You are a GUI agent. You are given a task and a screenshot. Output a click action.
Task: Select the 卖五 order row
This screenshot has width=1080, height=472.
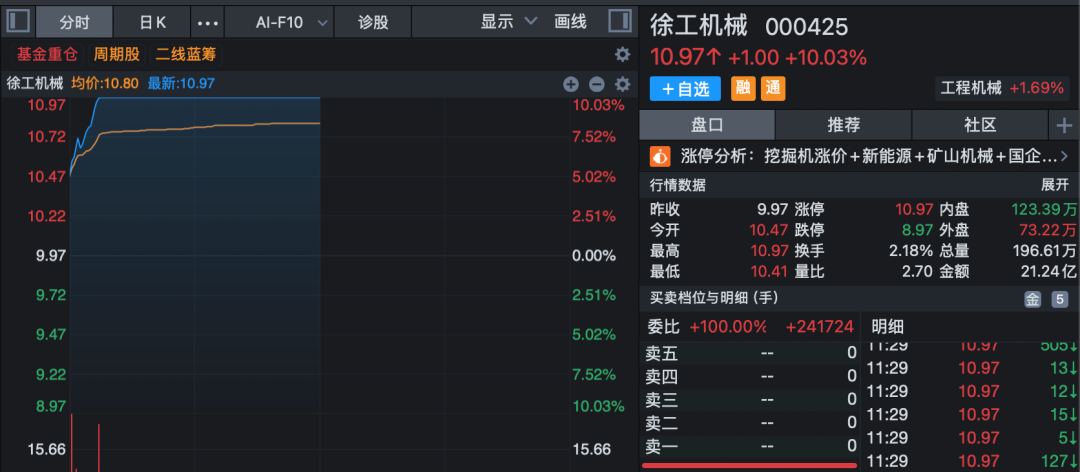tap(749, 353)
